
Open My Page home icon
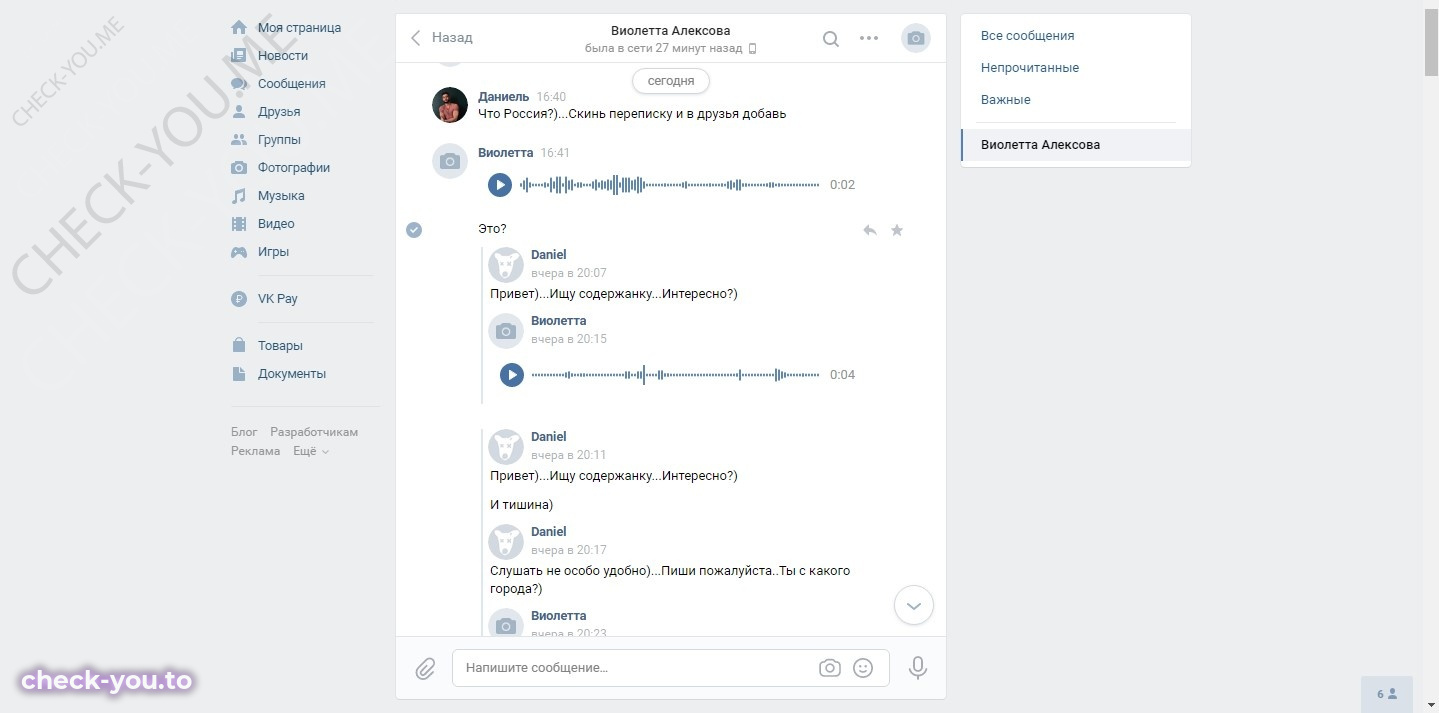239,28
